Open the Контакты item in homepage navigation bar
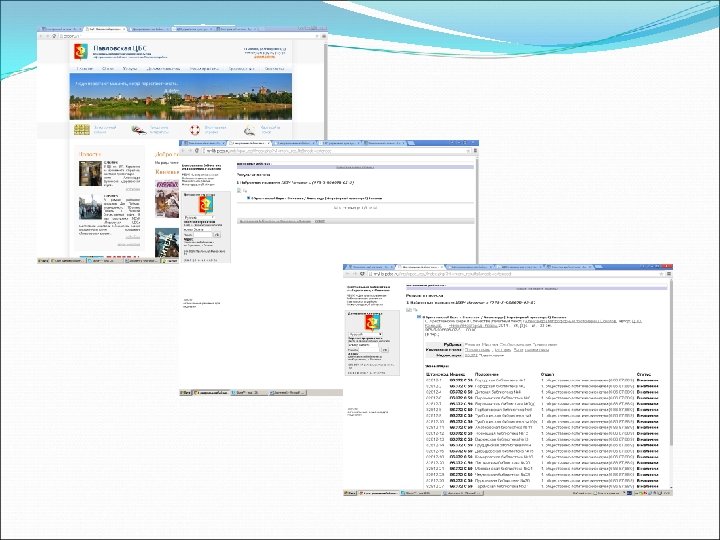Viewport: 720px width, 540px height. (x=274, y=68)
